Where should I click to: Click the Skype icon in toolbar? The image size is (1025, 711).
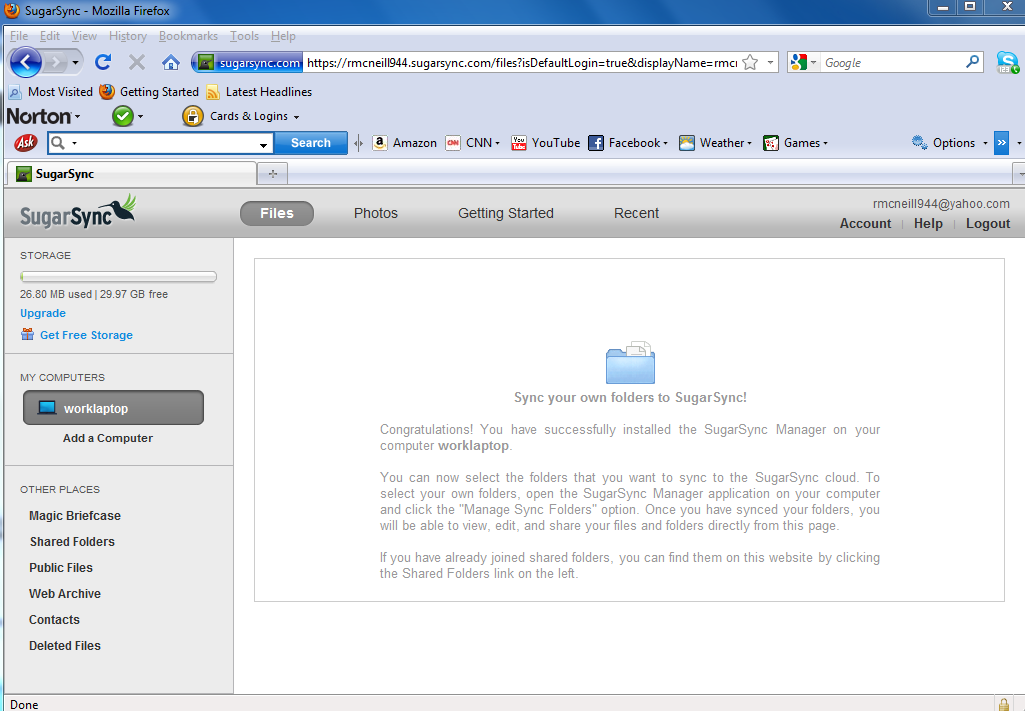(x=1007, y=62)
